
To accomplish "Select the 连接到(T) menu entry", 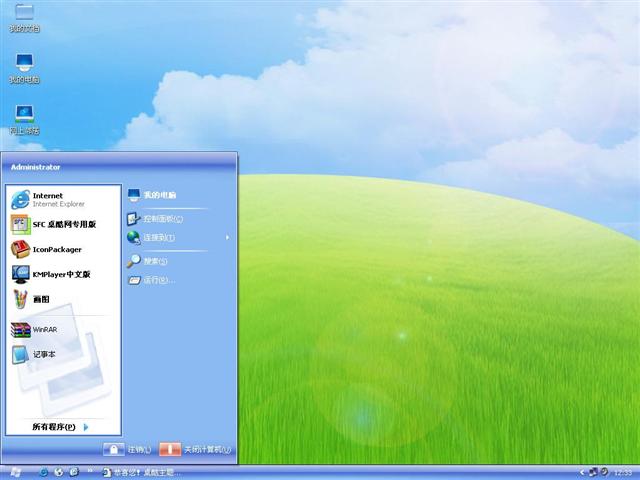I will (151, 237).
